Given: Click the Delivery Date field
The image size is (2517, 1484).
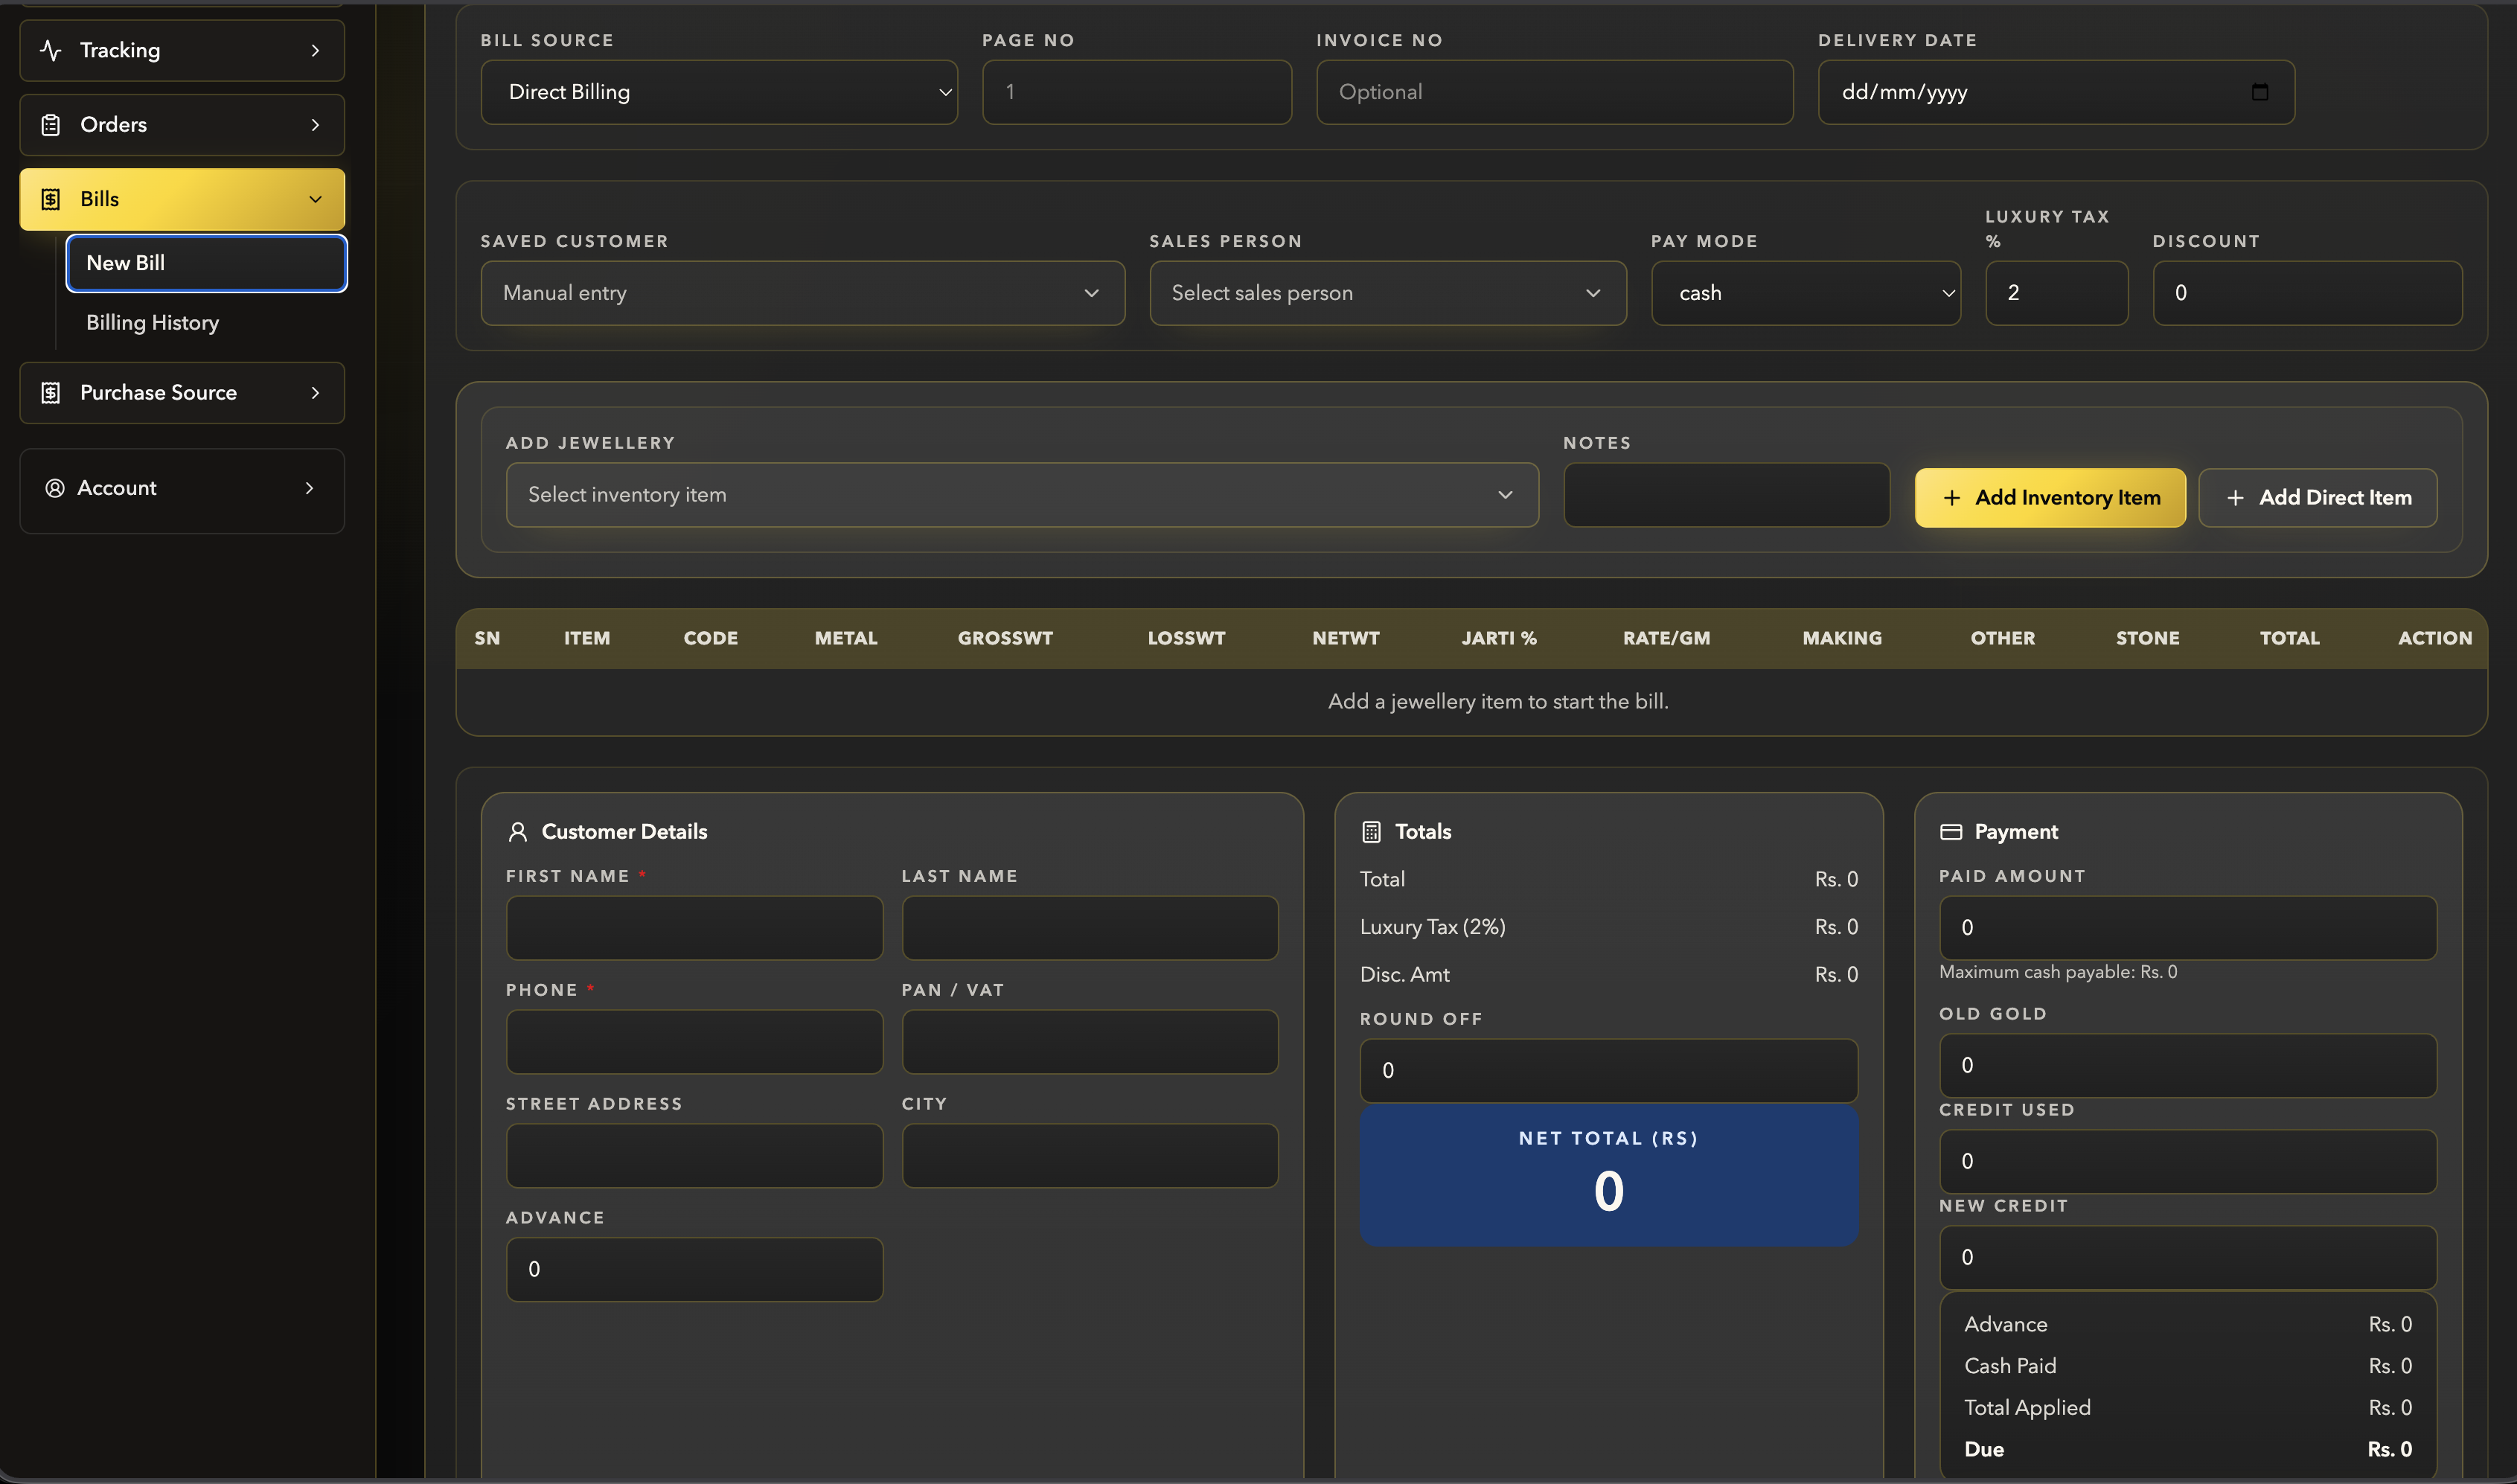Looking at the screenshot, I should pos(2056,92).
